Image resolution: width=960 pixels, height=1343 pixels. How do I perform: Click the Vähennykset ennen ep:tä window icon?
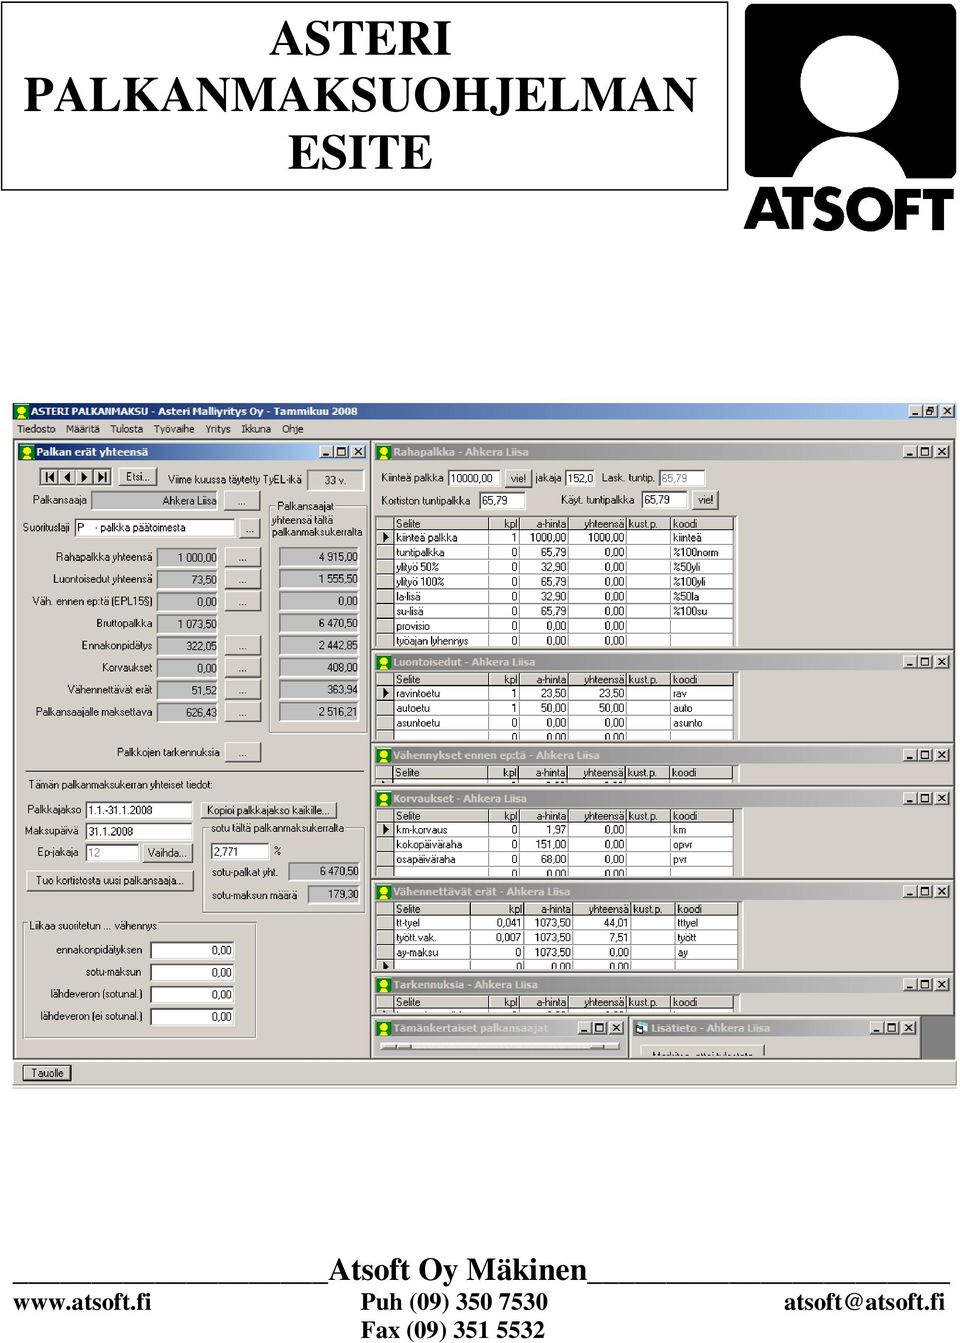(383, 755)
